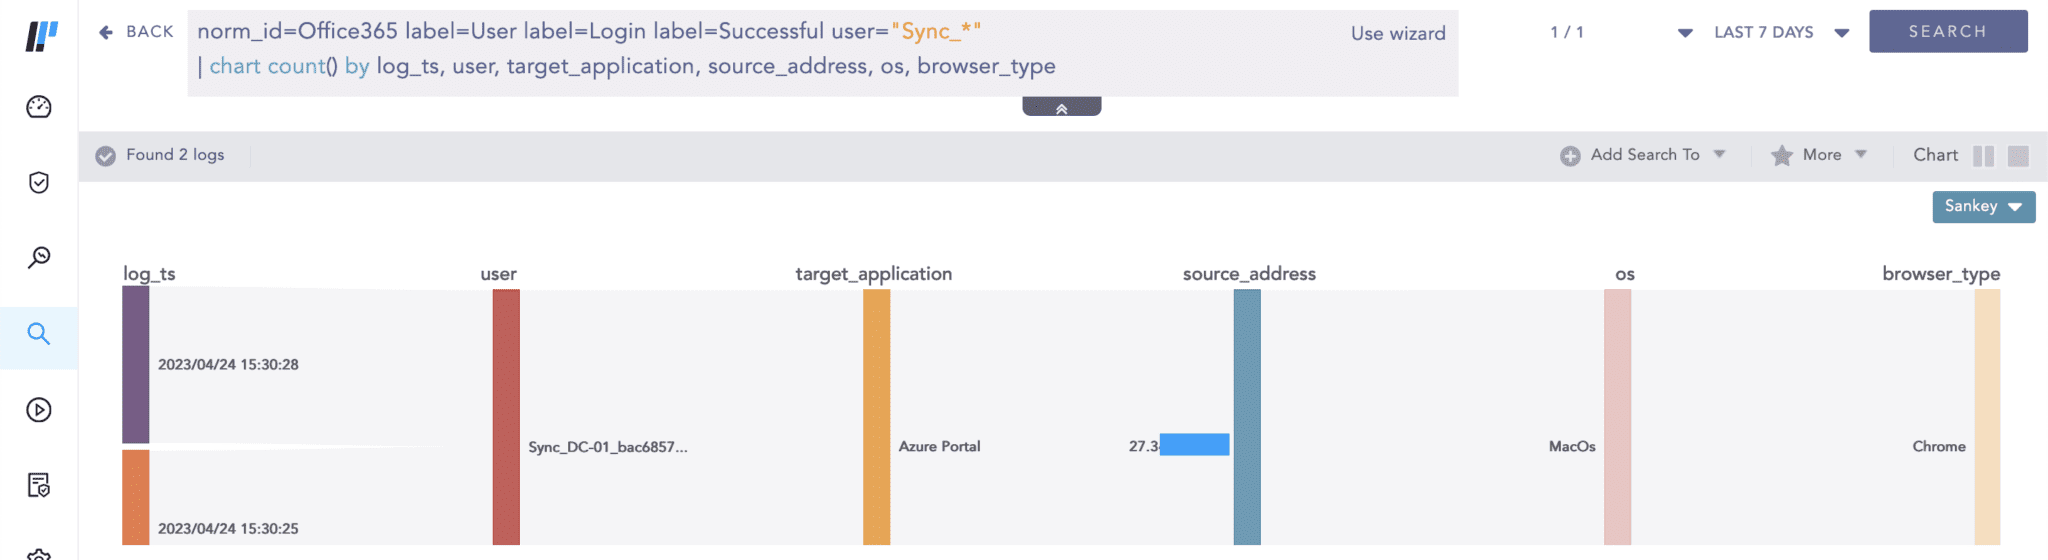This screenshot has width=2048, height=560.
Task: Open the Sankey chart type dropdown
Action: click(1983, 207)
